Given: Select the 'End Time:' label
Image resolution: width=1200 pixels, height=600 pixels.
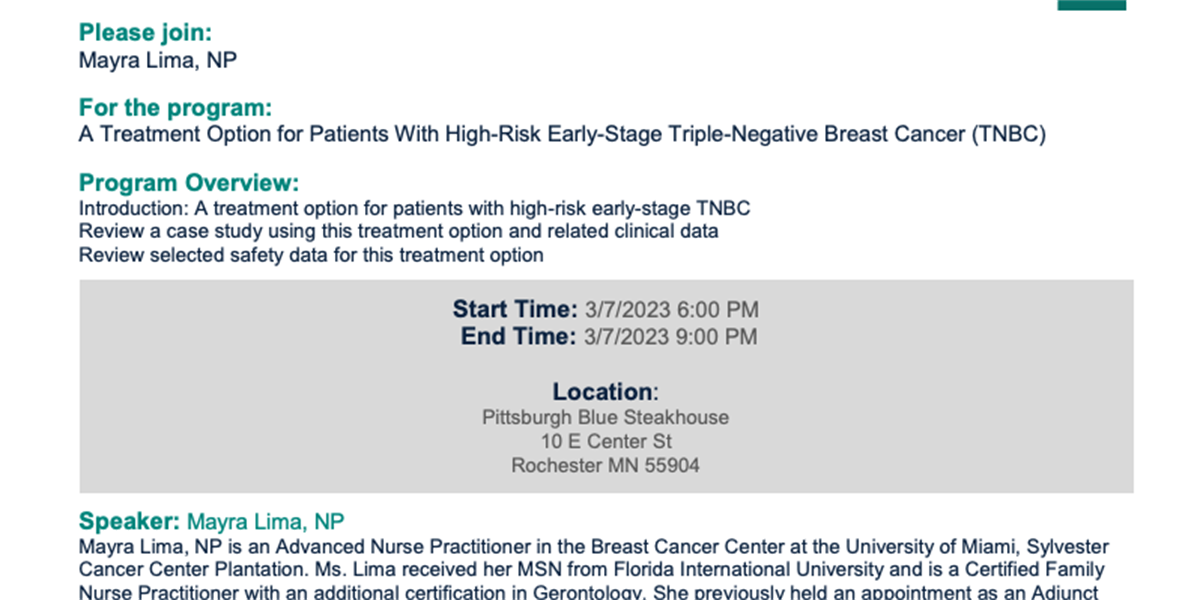Looking at the screenshot, I should pos(518,337).
